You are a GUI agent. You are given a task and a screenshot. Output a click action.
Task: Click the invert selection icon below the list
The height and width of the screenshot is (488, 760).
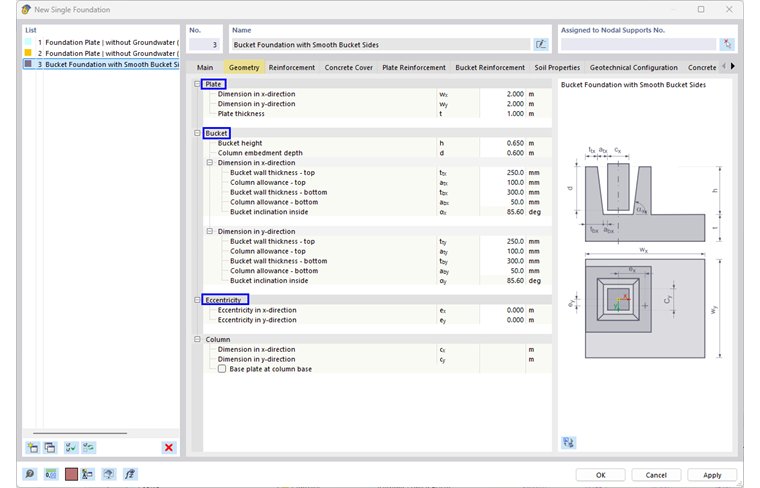88,448
